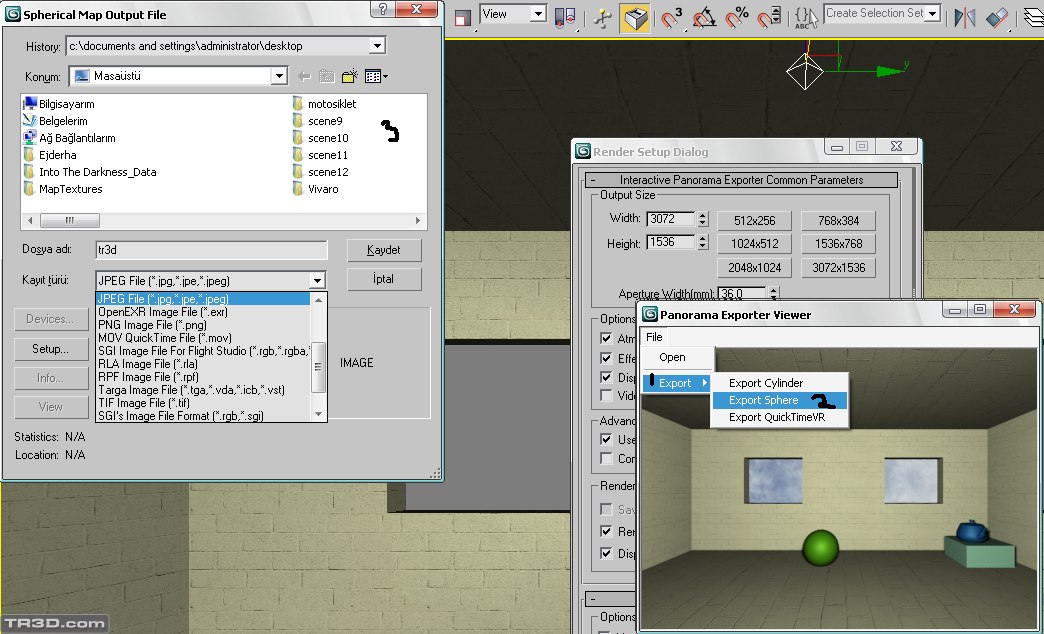
Task: Toggle the Atmospherics checkbox
Action: (606, 339)
